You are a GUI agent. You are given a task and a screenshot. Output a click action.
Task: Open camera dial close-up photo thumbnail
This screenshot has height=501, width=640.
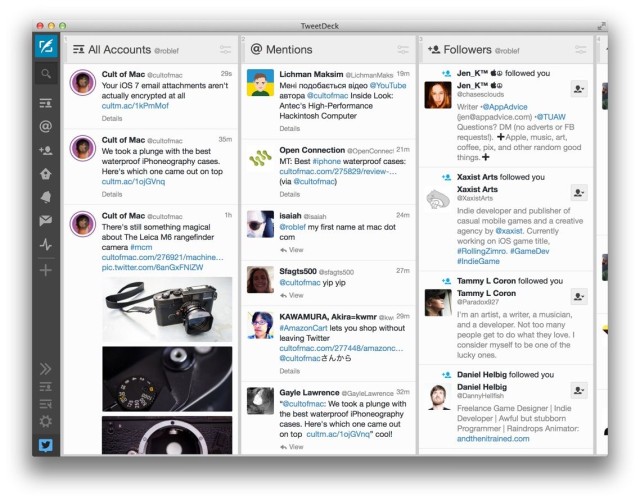[167, 379]
